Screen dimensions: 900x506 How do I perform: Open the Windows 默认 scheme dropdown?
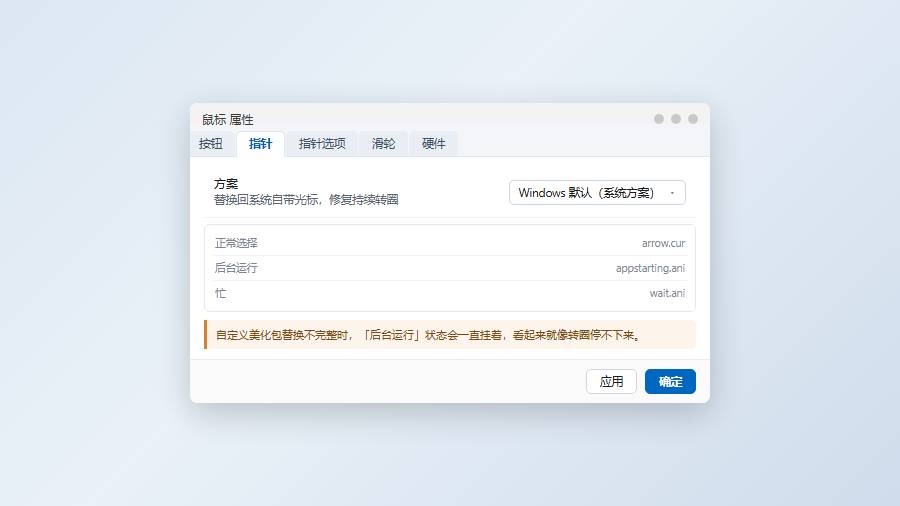tap(597, 193)
